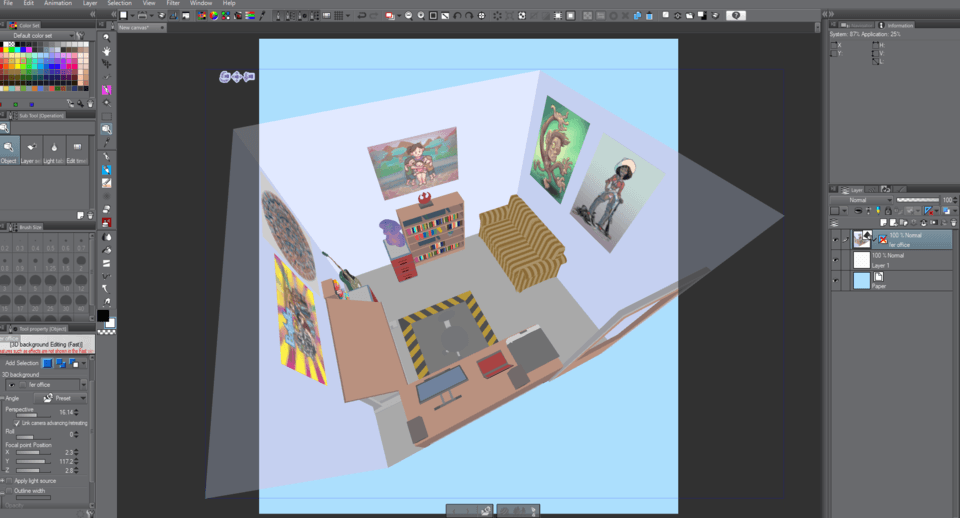Image resolution: width=960 pixels, height=518 pixels.
Task: Choose the Light table sub tool
Action: coord(54,151)
